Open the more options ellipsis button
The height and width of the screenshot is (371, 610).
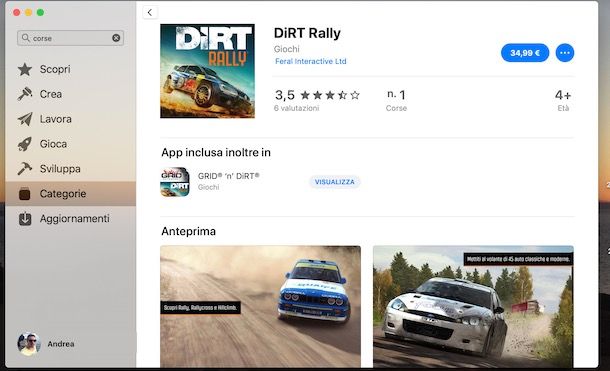pos(564,53)
